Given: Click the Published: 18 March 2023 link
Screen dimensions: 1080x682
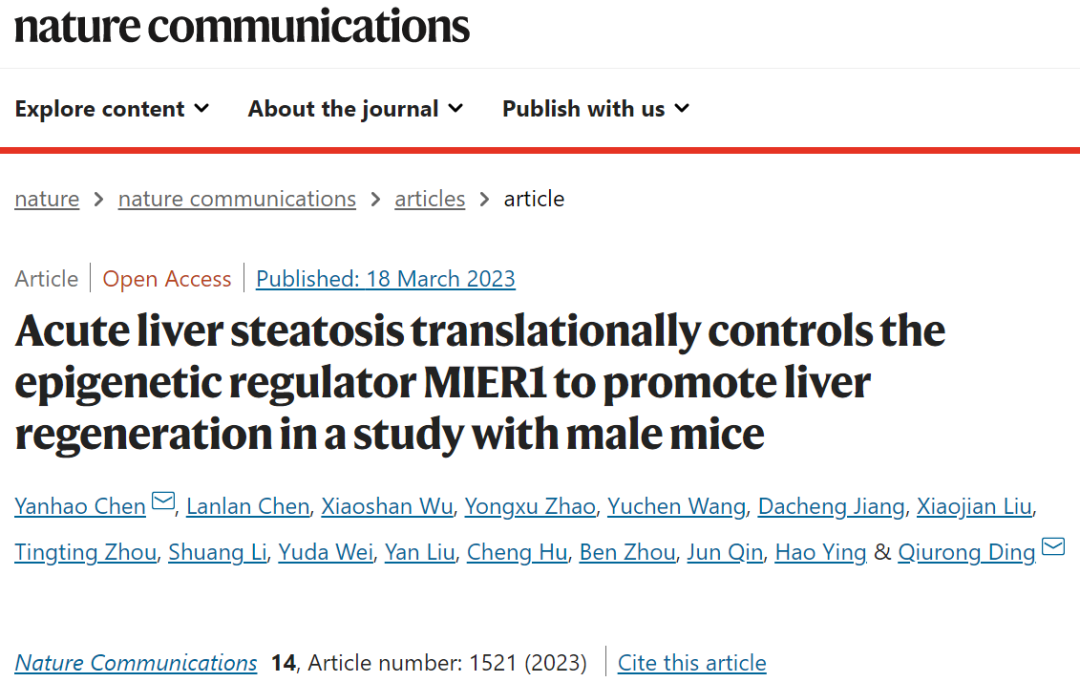Looking at the screenshot, I should click(386, 279).
